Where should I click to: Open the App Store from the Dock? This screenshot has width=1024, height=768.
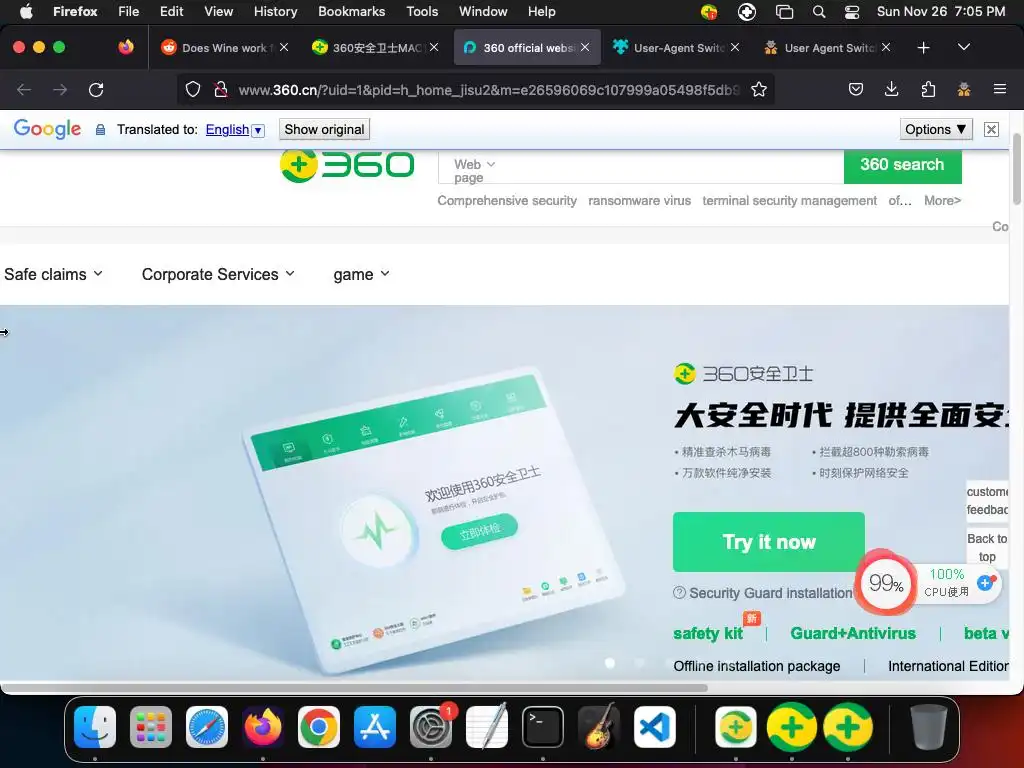click(x=375, y=727)
